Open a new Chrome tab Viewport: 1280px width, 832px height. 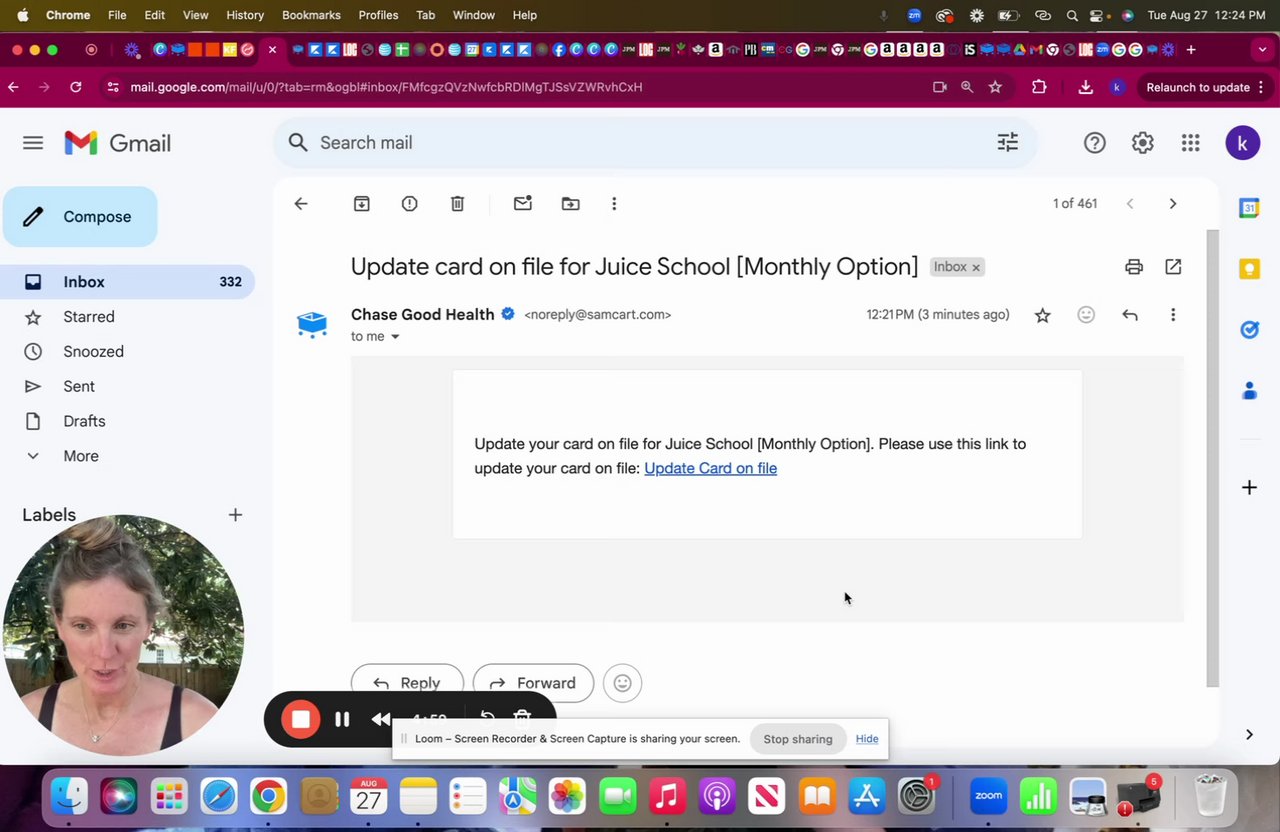pos(1191,49)
